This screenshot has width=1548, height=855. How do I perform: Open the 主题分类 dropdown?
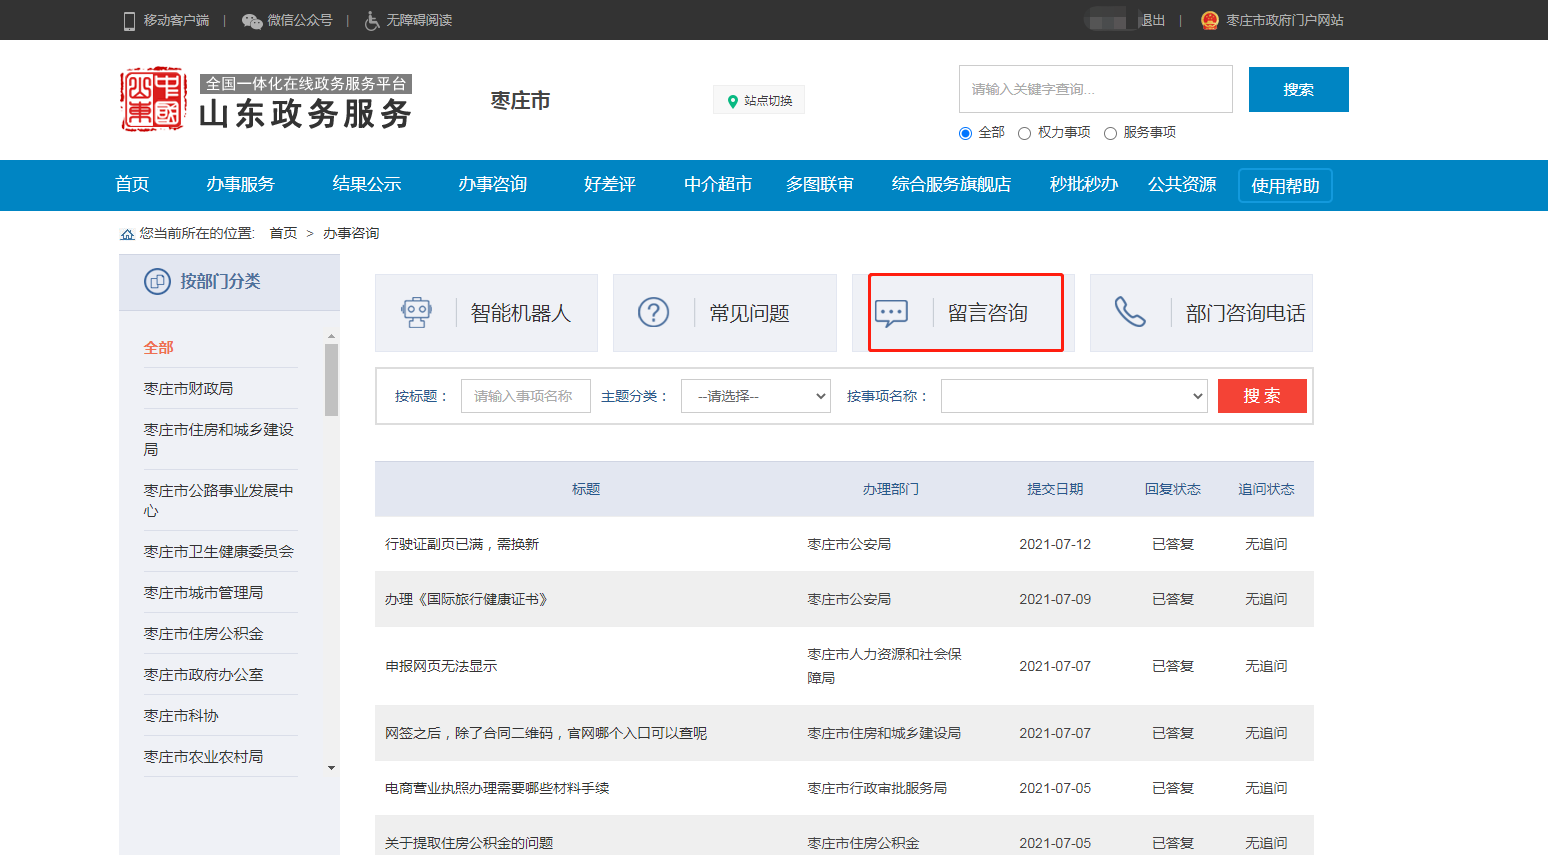(755, 396)
